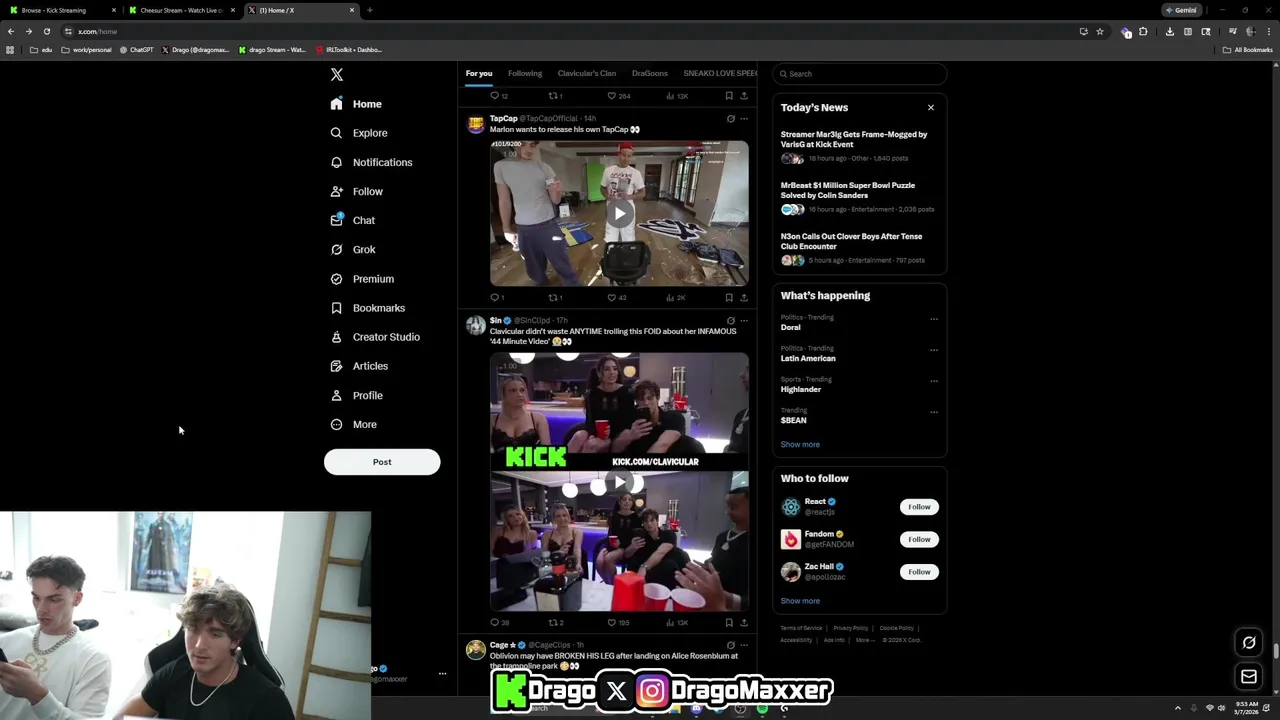
Task: Follow the React account
Action: tap(919, 507)
